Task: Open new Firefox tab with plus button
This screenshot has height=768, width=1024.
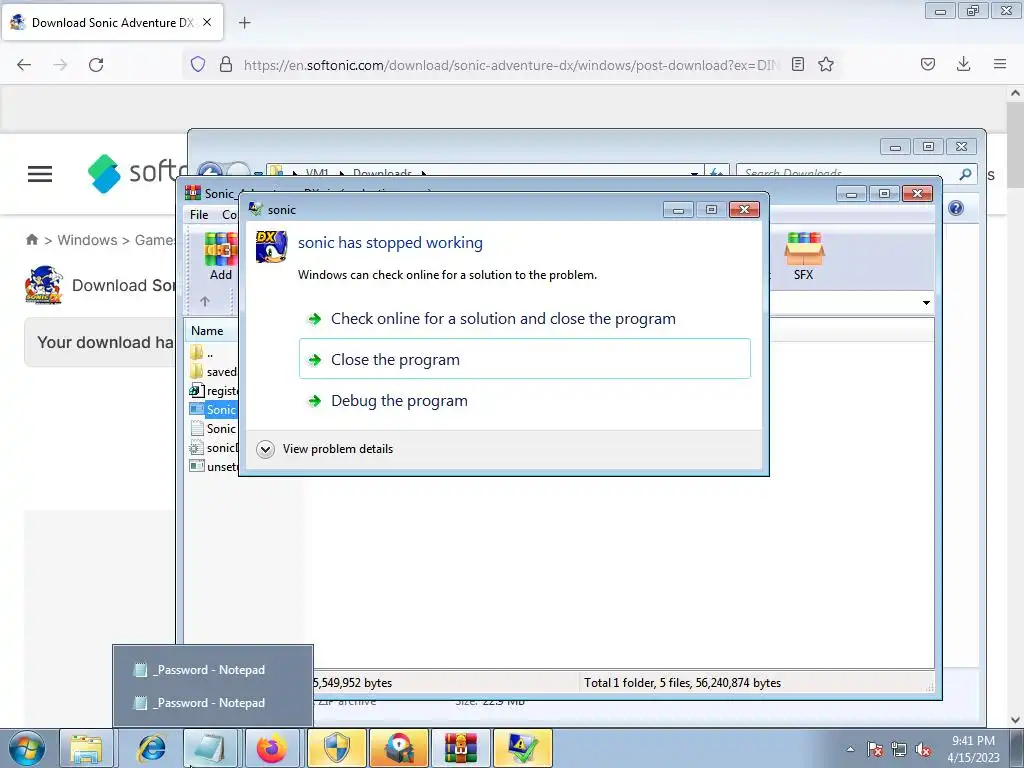Action: [x=244, y=23]
